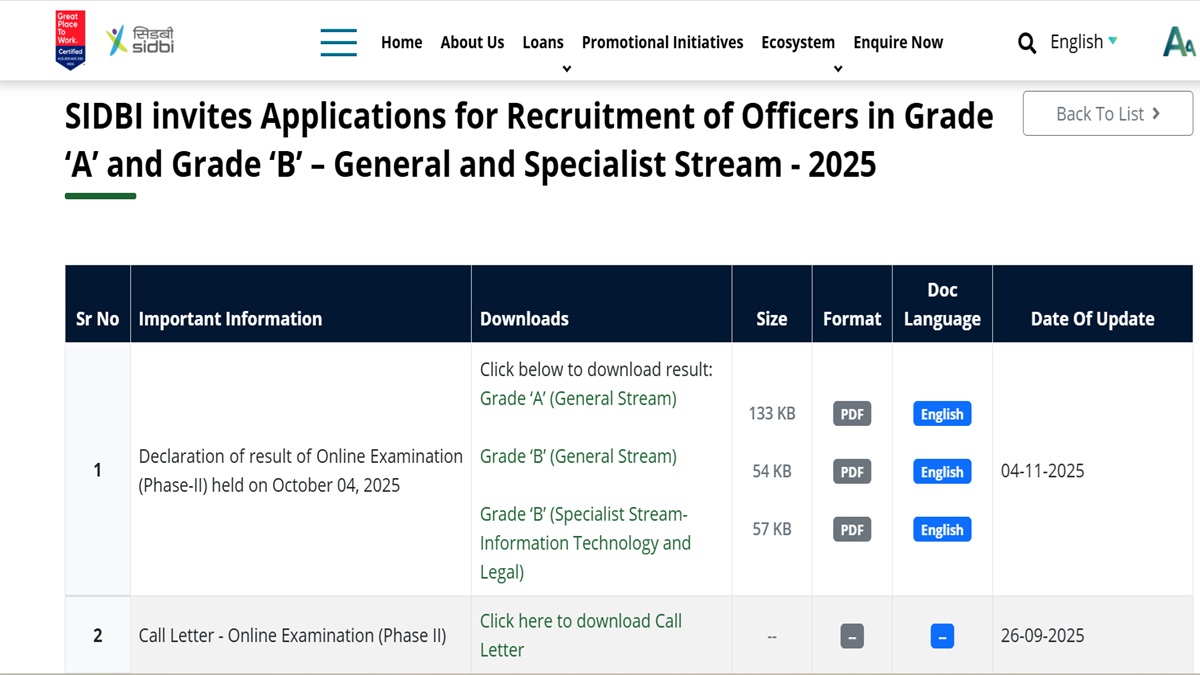Expand the Loans menu

pos(543,42)
